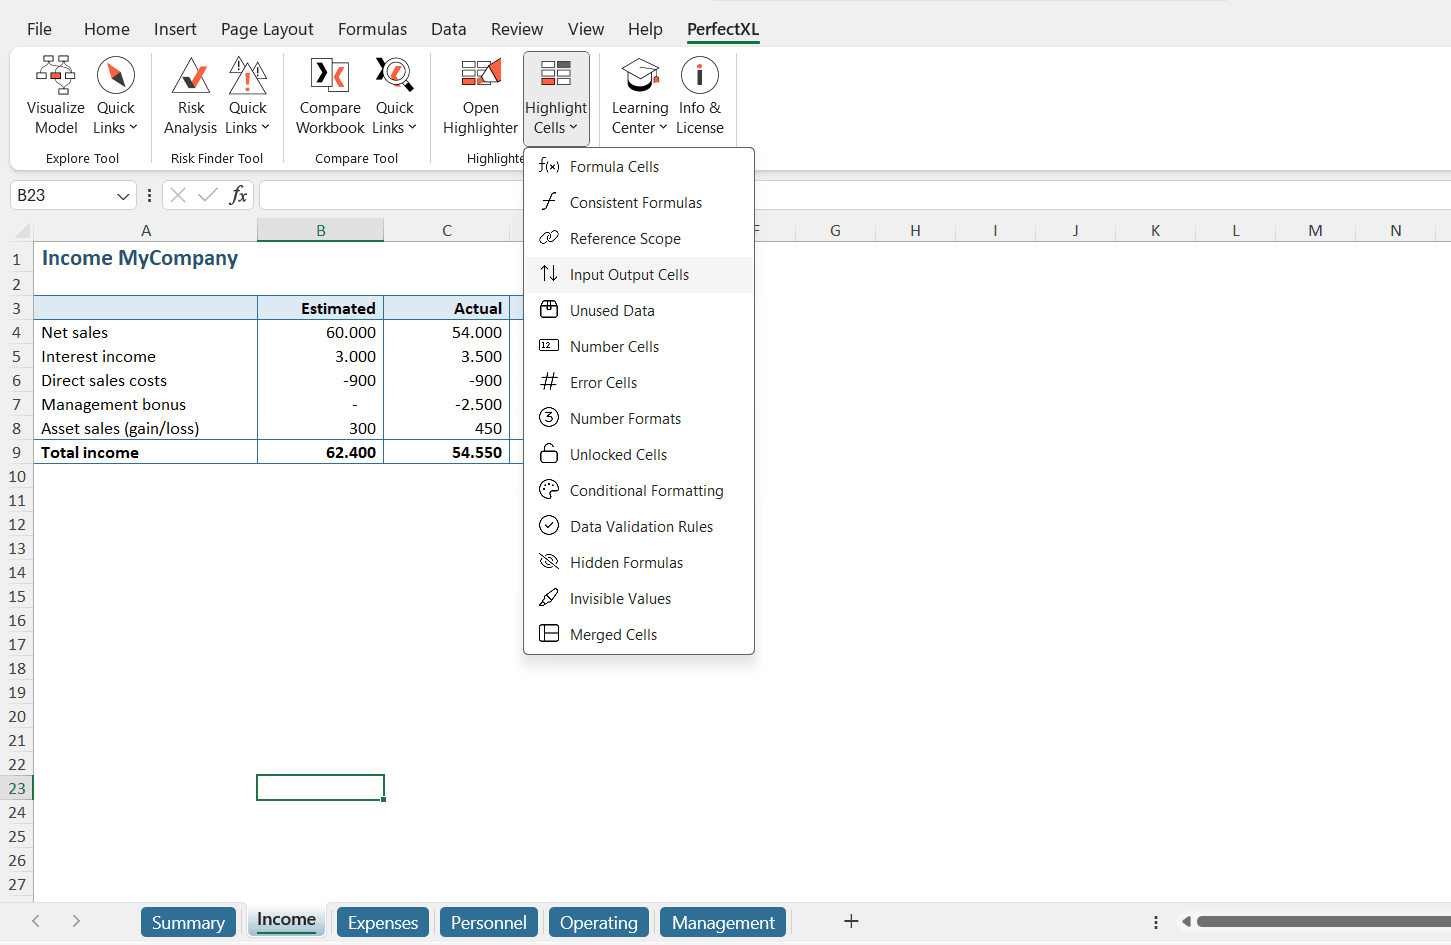Select Formula Cells in the dropdown
Viewport: 1451px width, 945px height.
614,167
